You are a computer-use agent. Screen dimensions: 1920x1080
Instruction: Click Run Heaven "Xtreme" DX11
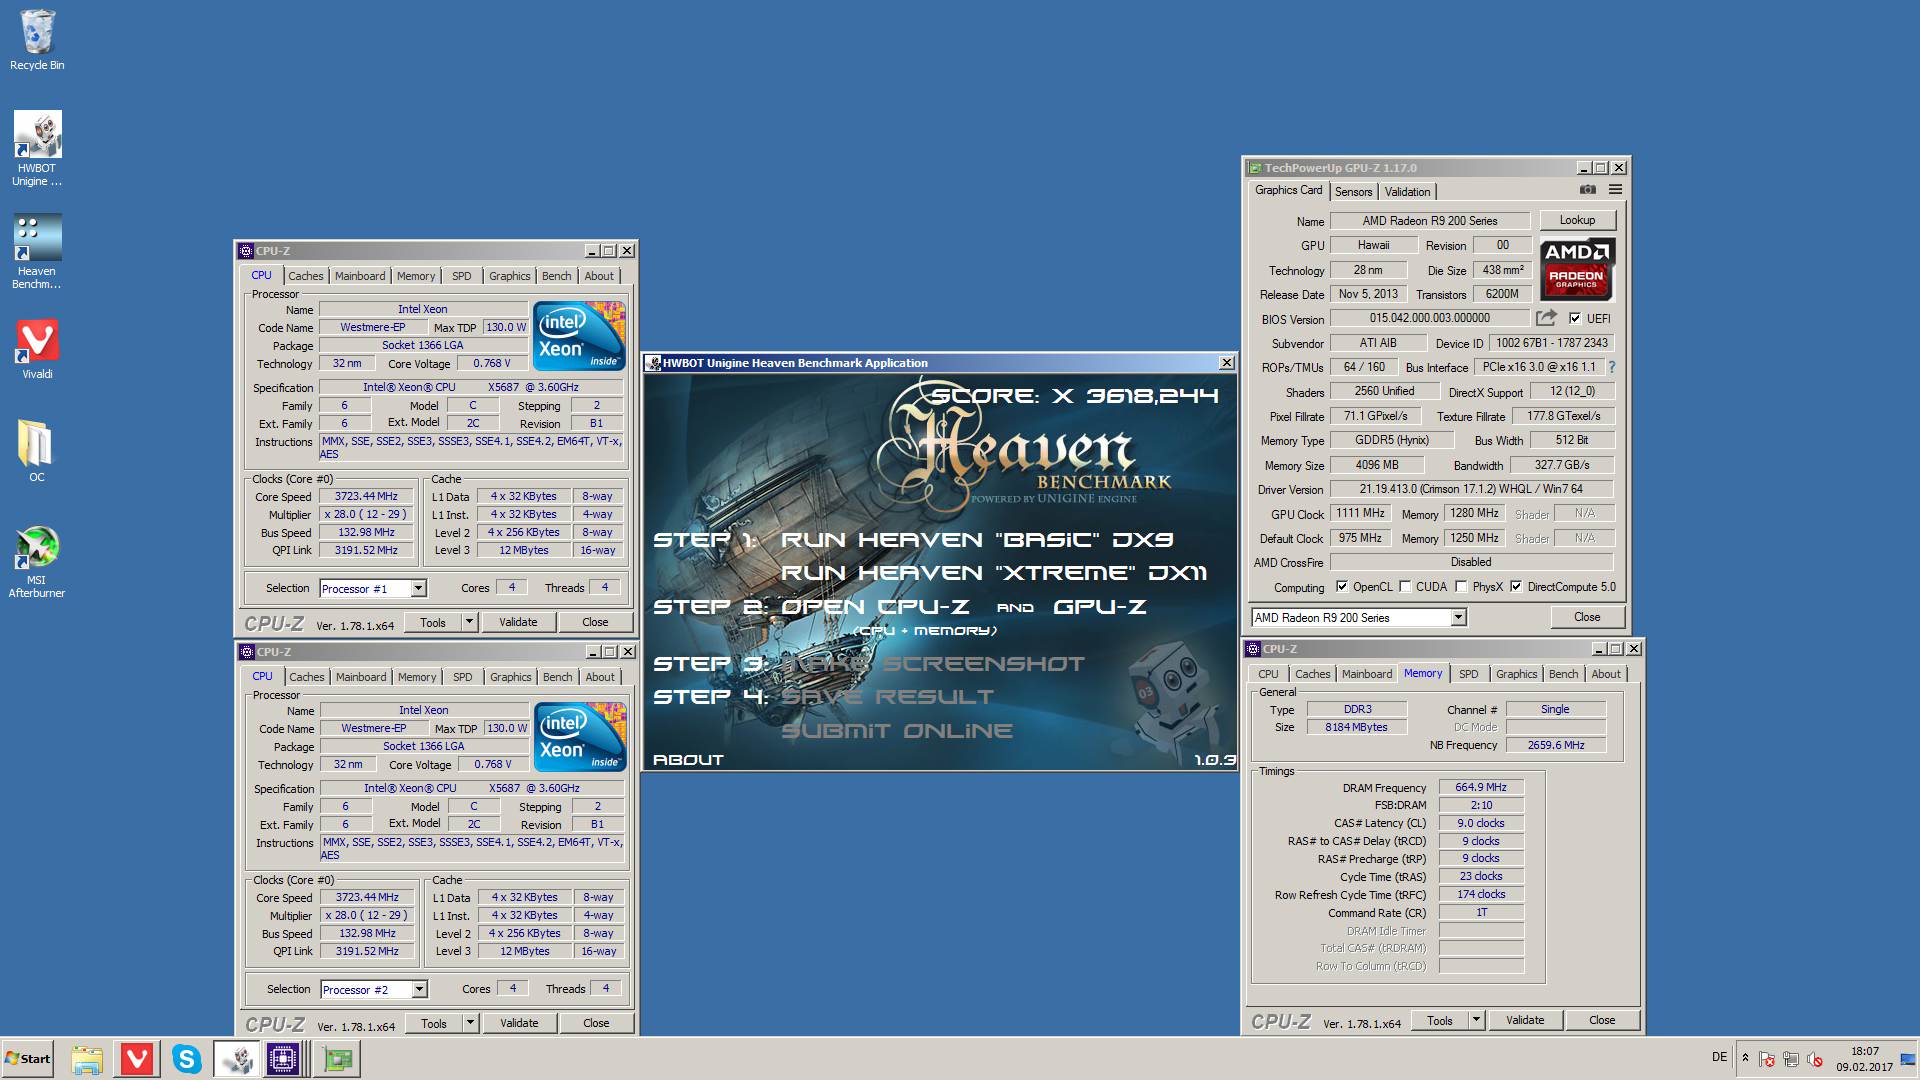pos(993,573)
